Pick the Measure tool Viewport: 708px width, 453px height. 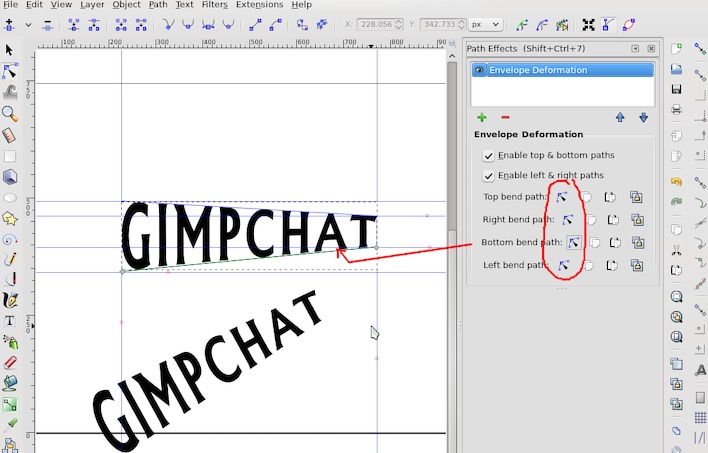coord(9,135)
